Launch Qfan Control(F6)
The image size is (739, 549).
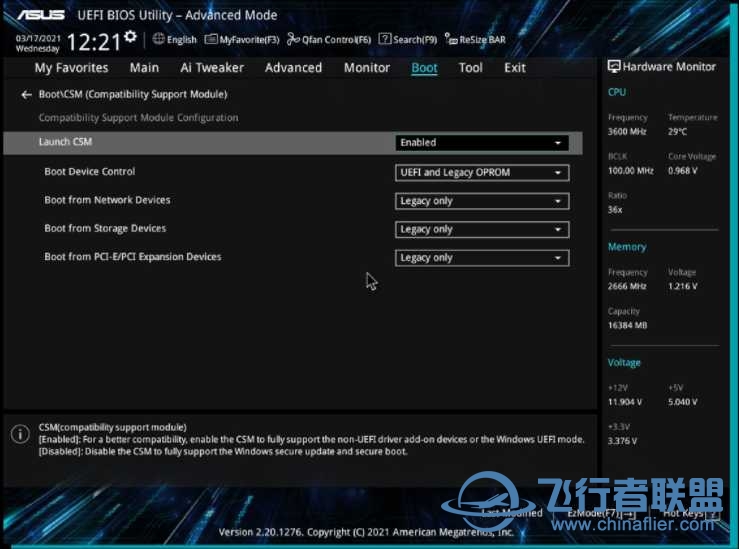(329, 40)
